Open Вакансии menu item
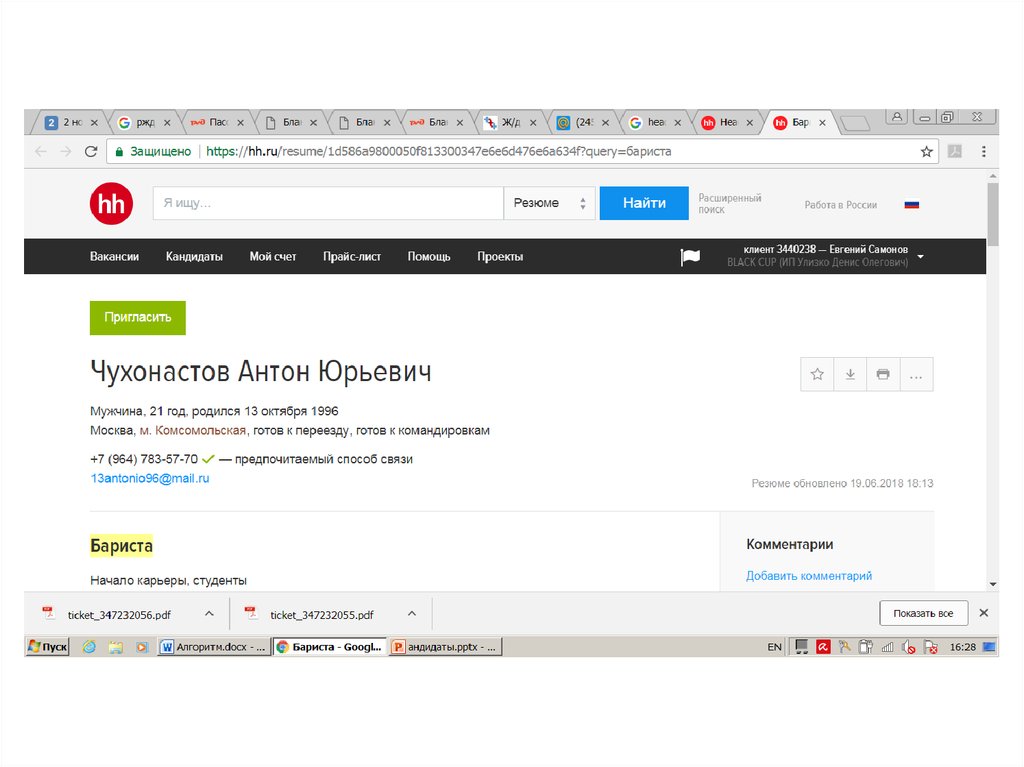Viewport: 1024px width, 767px height. (114, 257)
